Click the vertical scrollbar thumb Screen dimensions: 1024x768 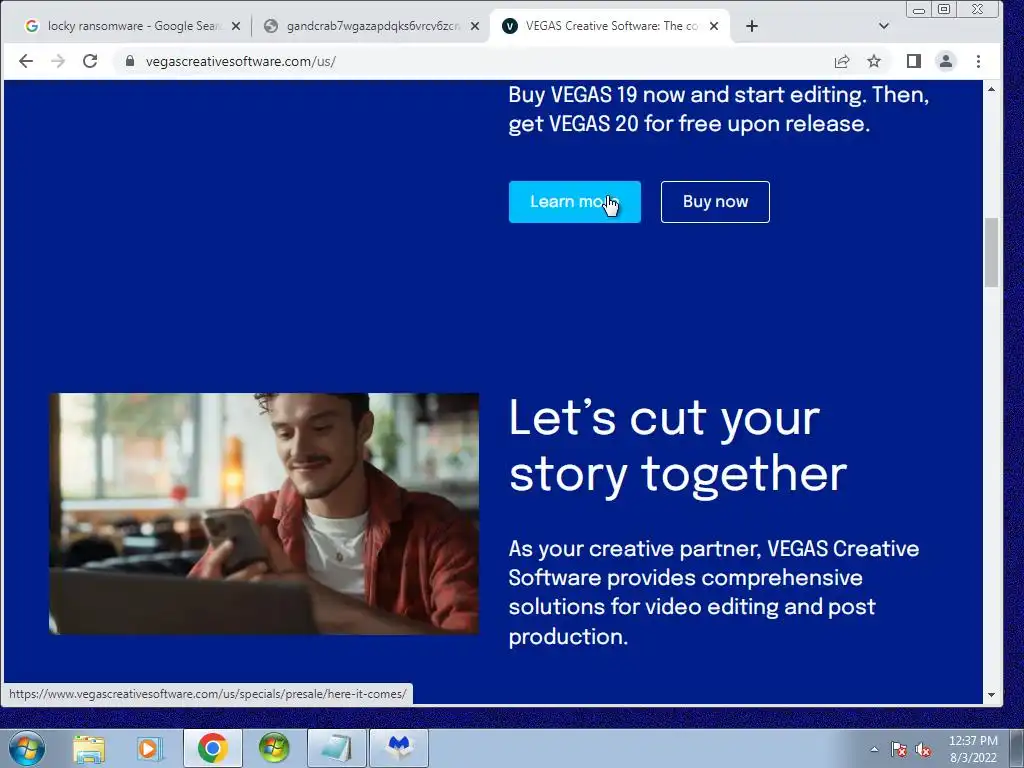(991, 252)
